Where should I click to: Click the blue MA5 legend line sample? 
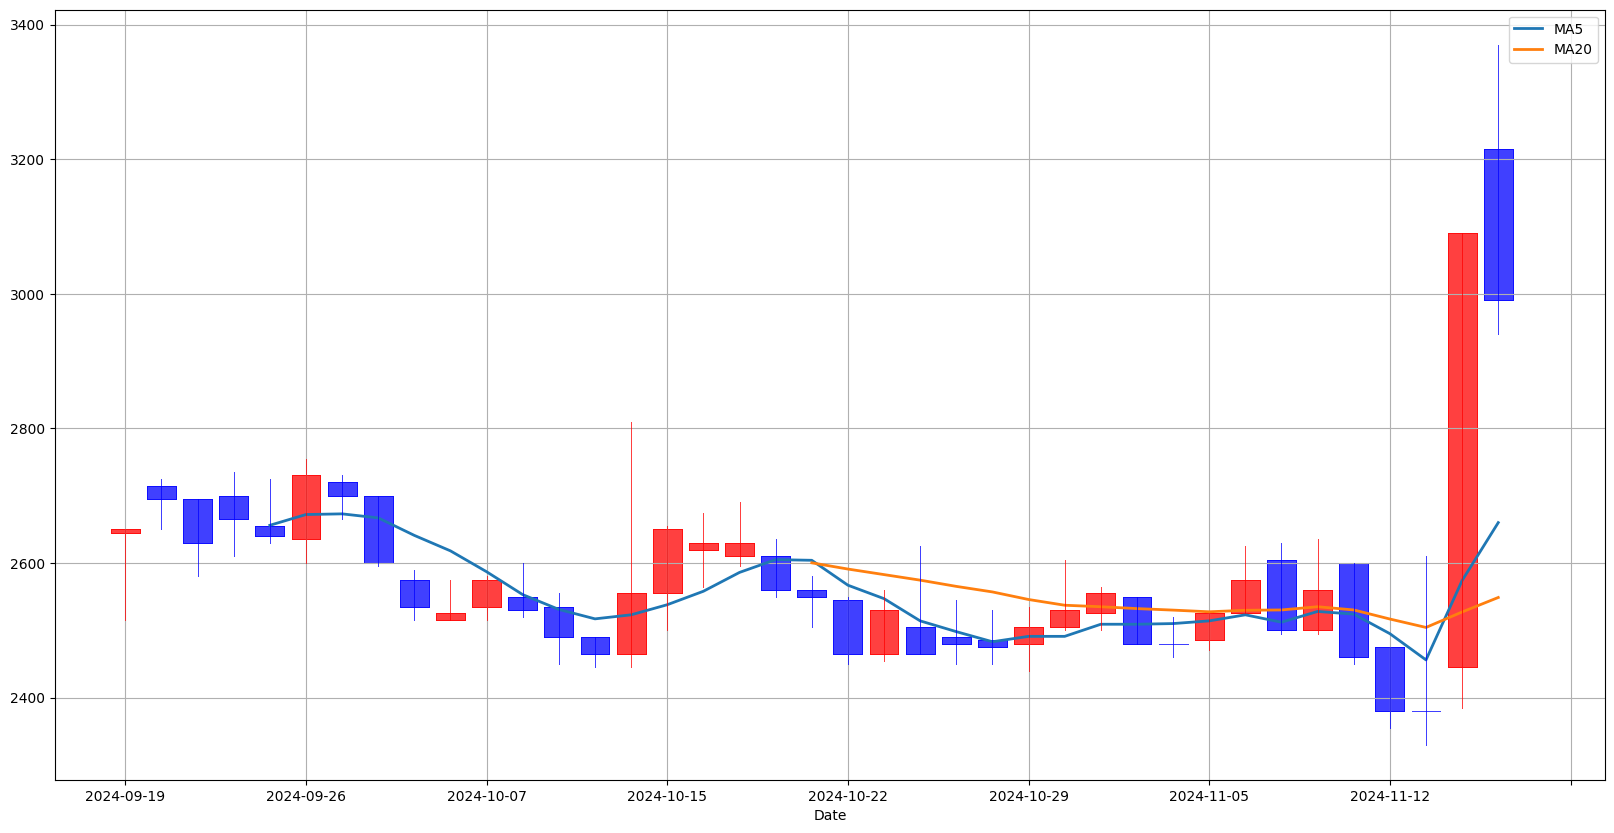(x=1530, y=30)
